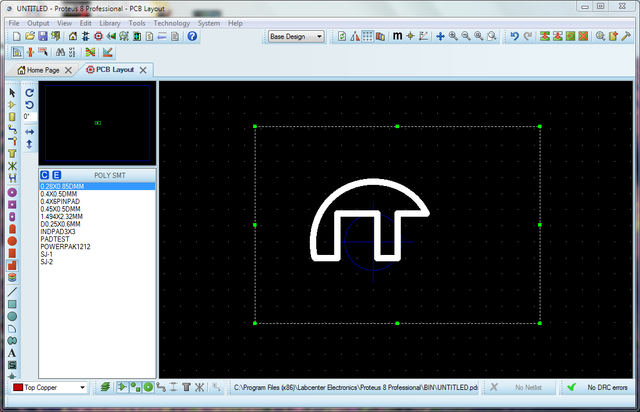Select the Square Through-hole Pad tool
This screenshot has width=640, height=412.
[12, 205]
